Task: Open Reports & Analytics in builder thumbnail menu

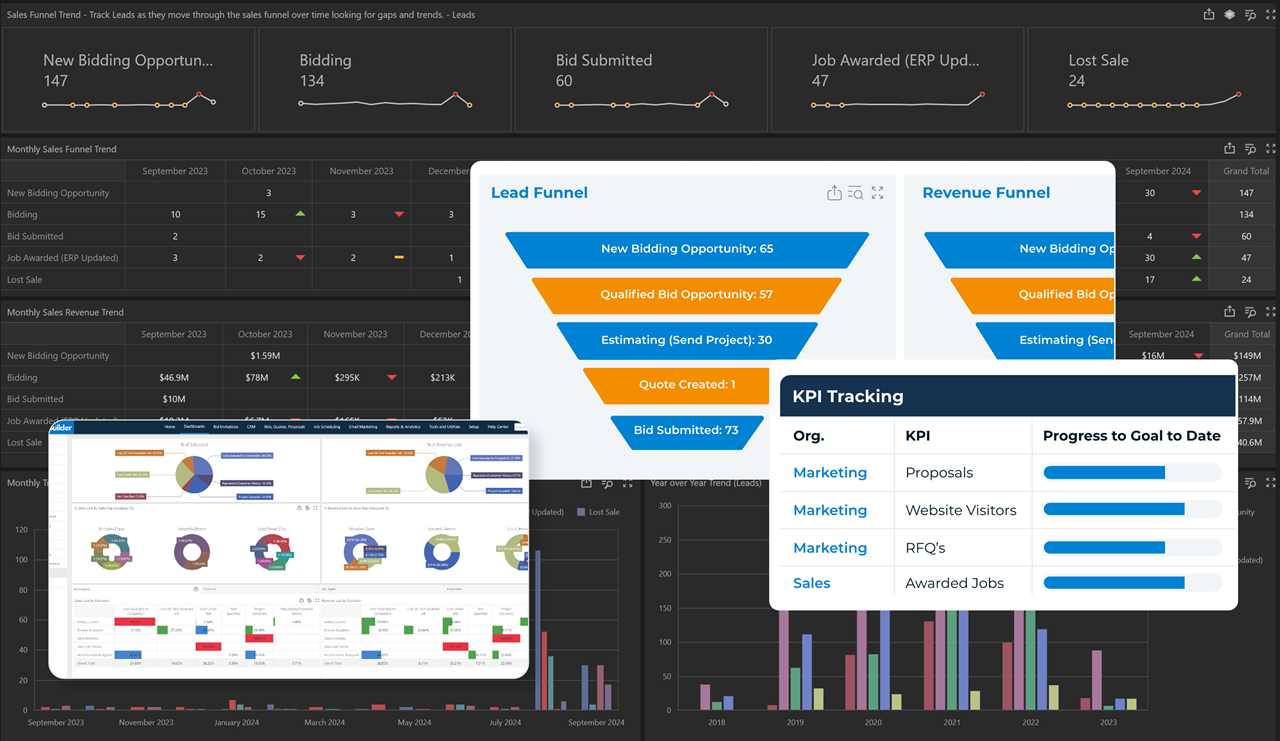Action: click(405, 427)
